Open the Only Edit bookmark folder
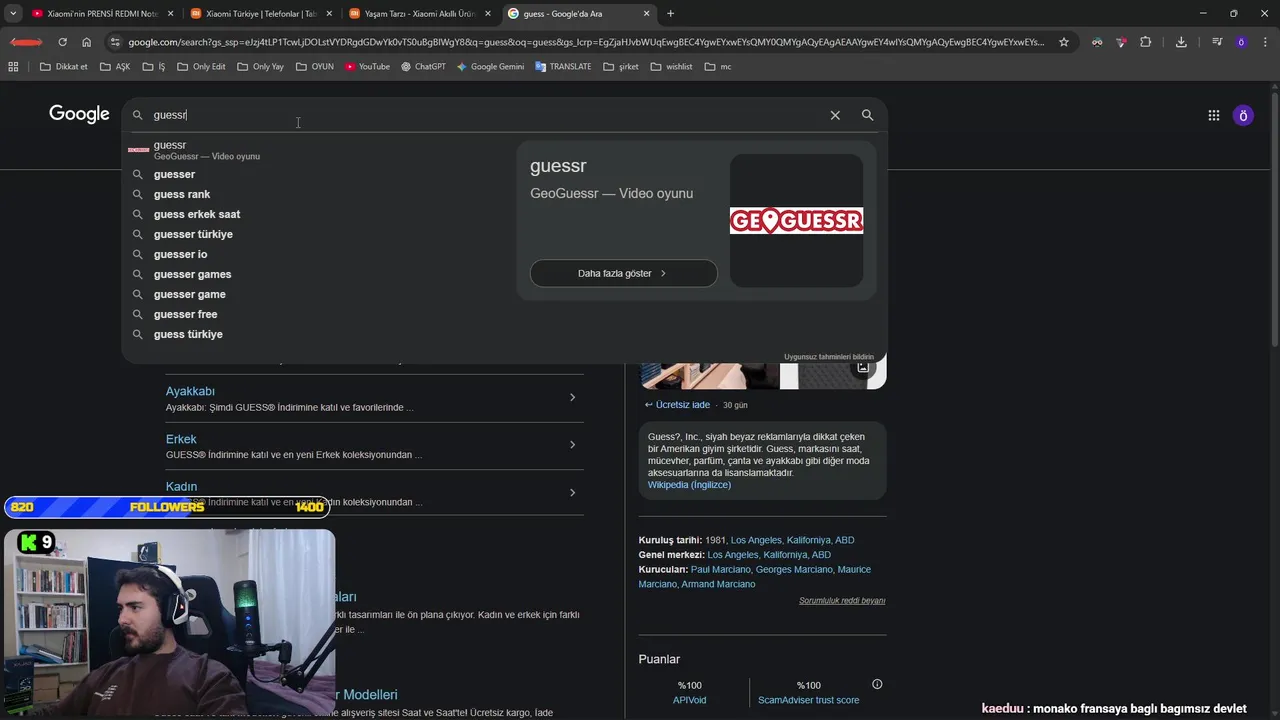This screenshot has height=720, width=1280. click(x=201, y=67)
